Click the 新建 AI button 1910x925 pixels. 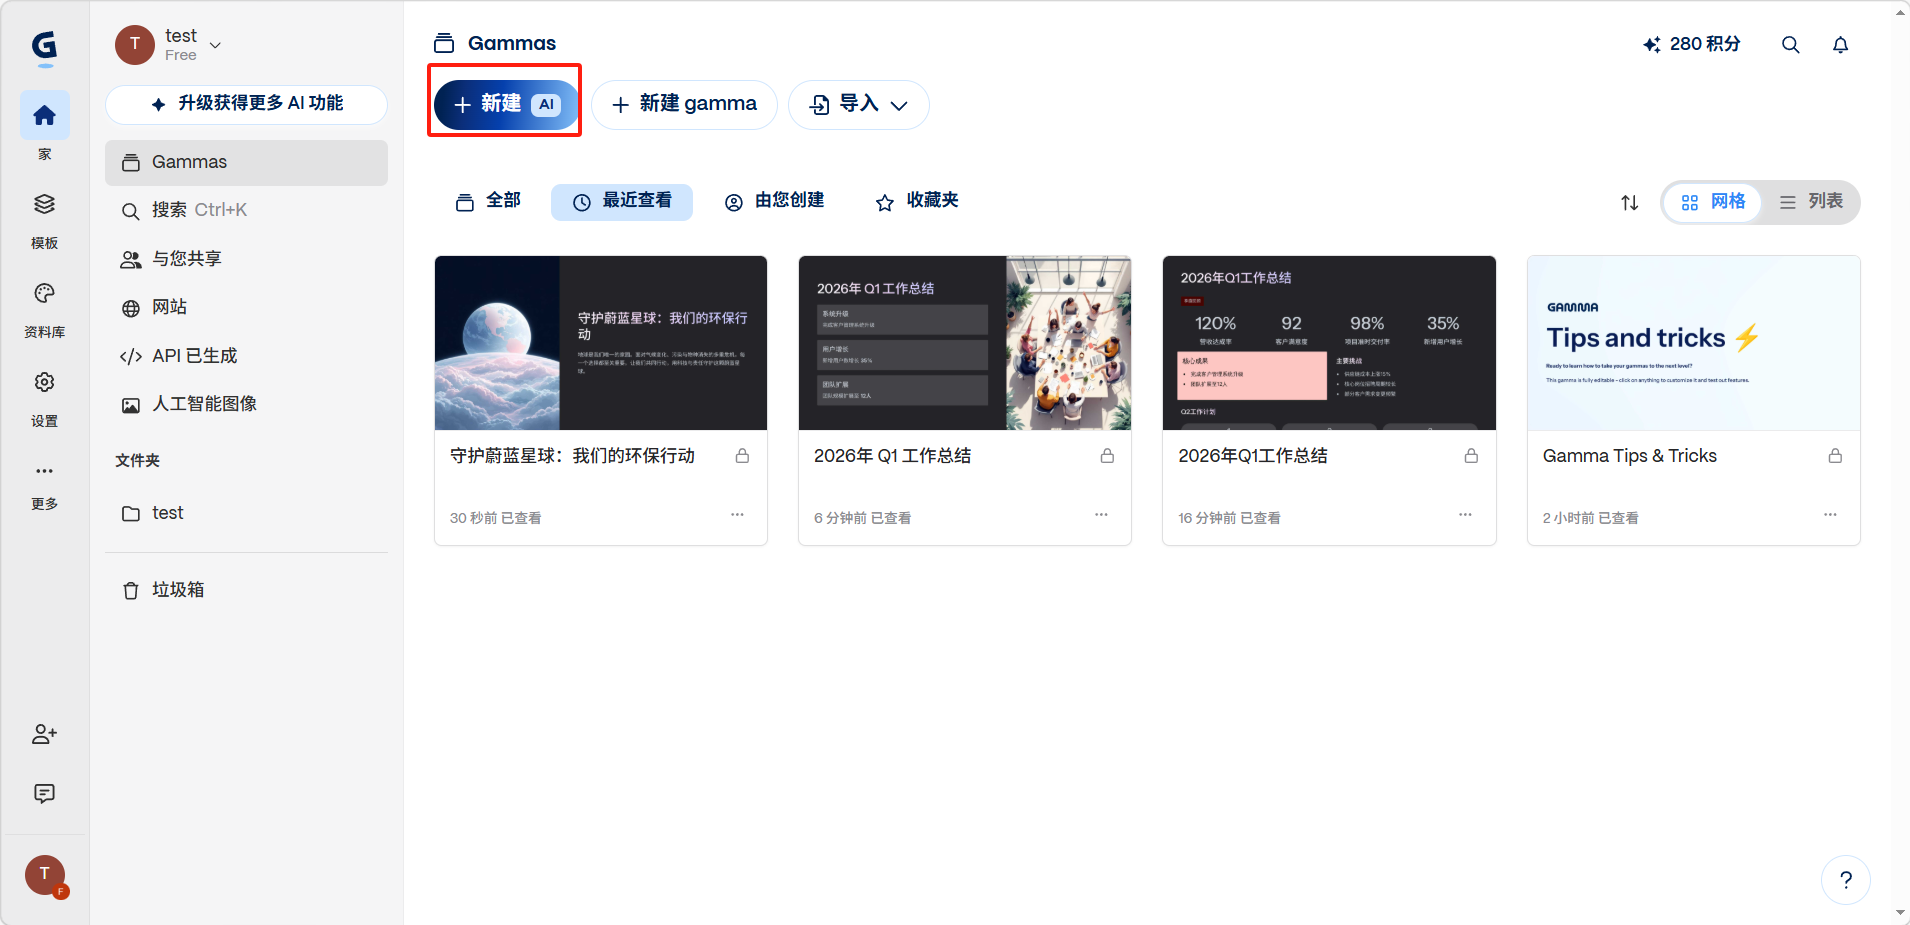coord(506,105)
